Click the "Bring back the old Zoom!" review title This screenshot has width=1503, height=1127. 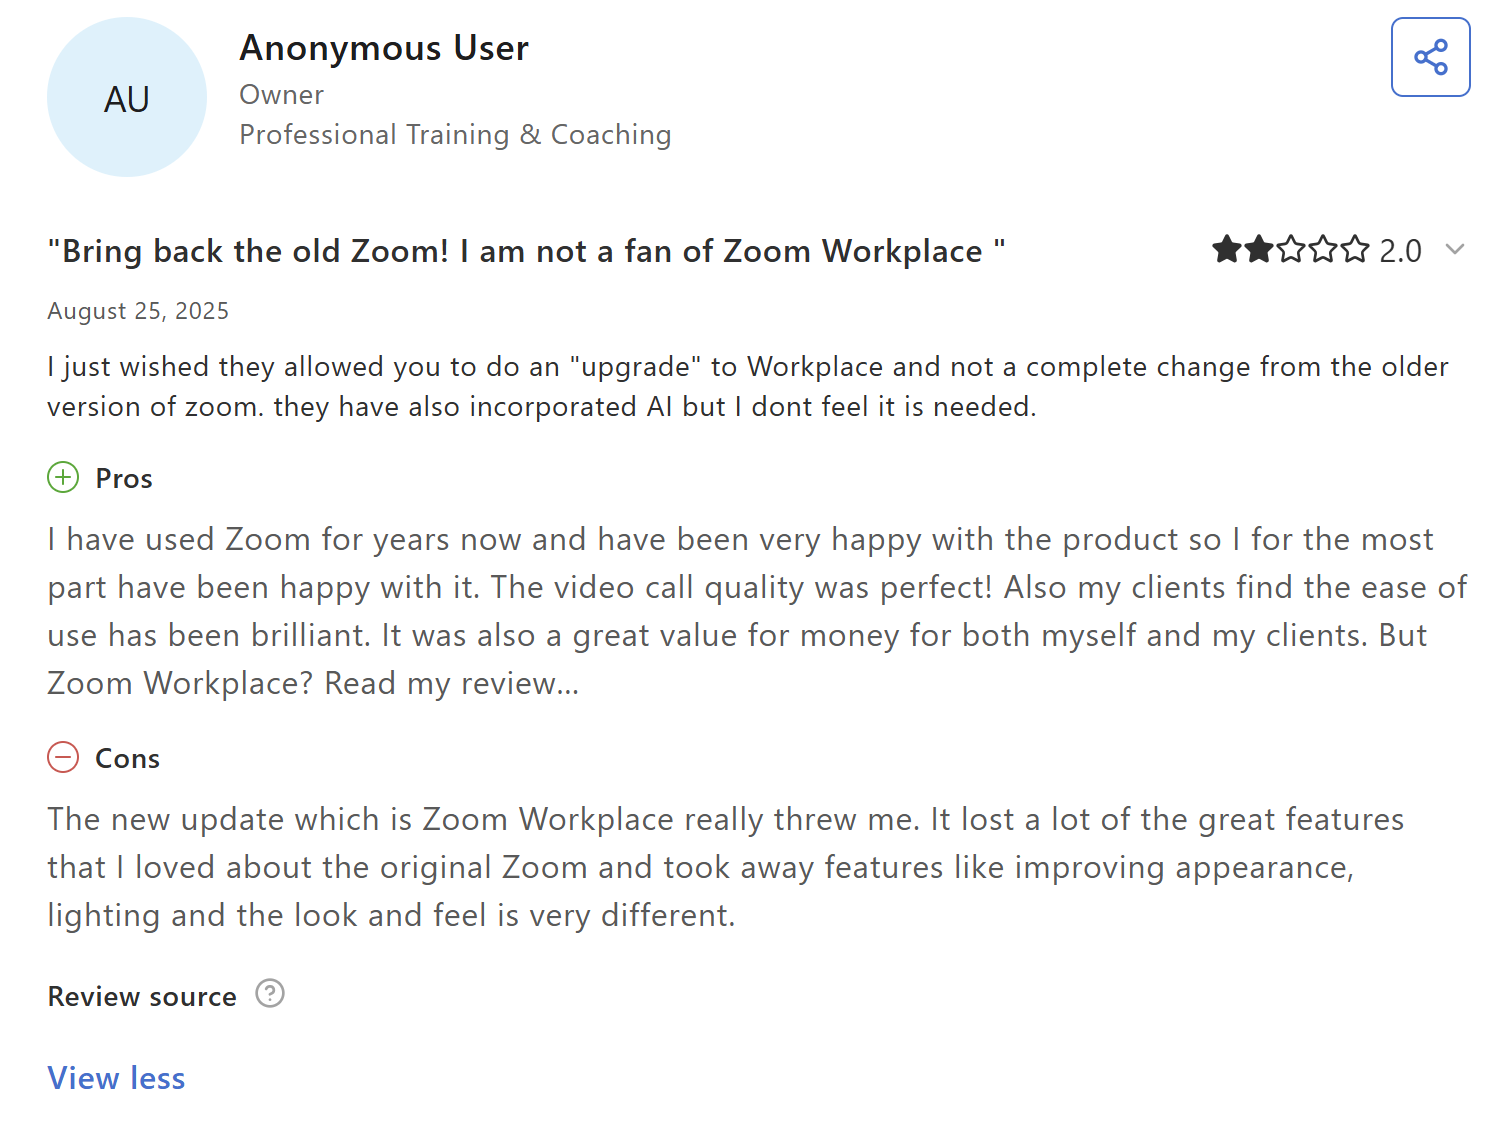526,251
